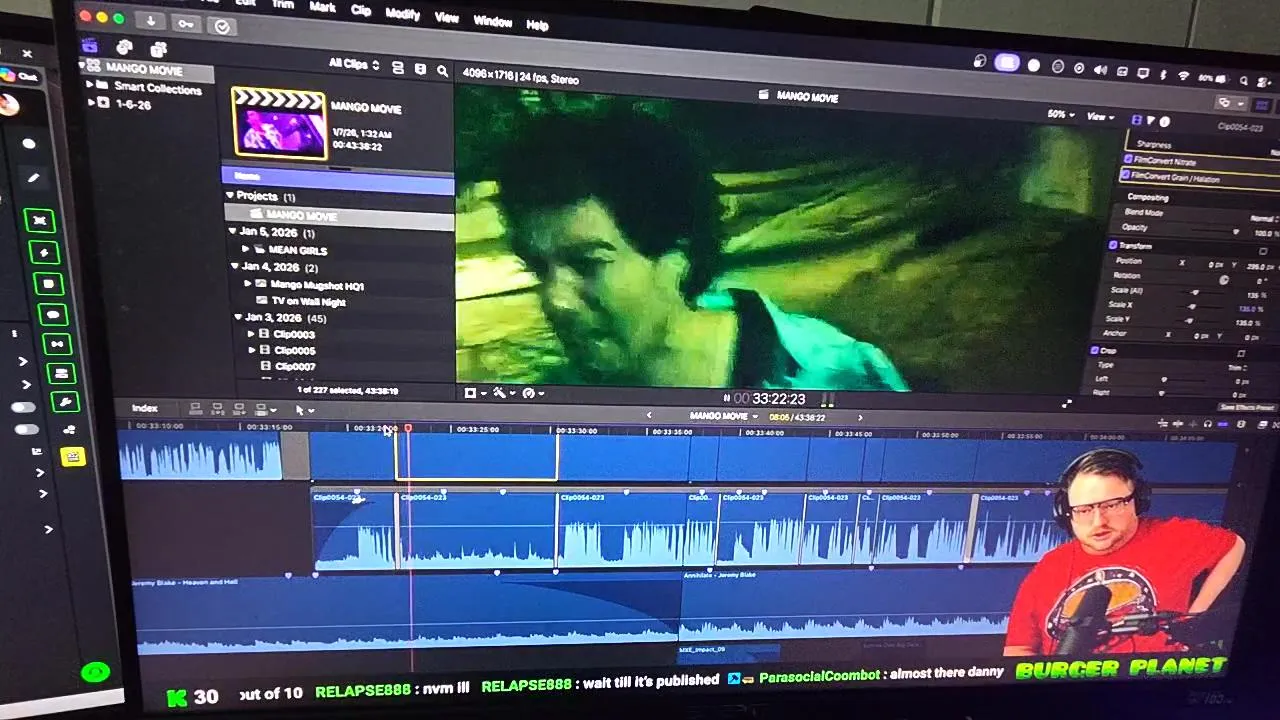Show the Titles and Generators sidebar icon

pyautogui.click(x=158, y=49)
